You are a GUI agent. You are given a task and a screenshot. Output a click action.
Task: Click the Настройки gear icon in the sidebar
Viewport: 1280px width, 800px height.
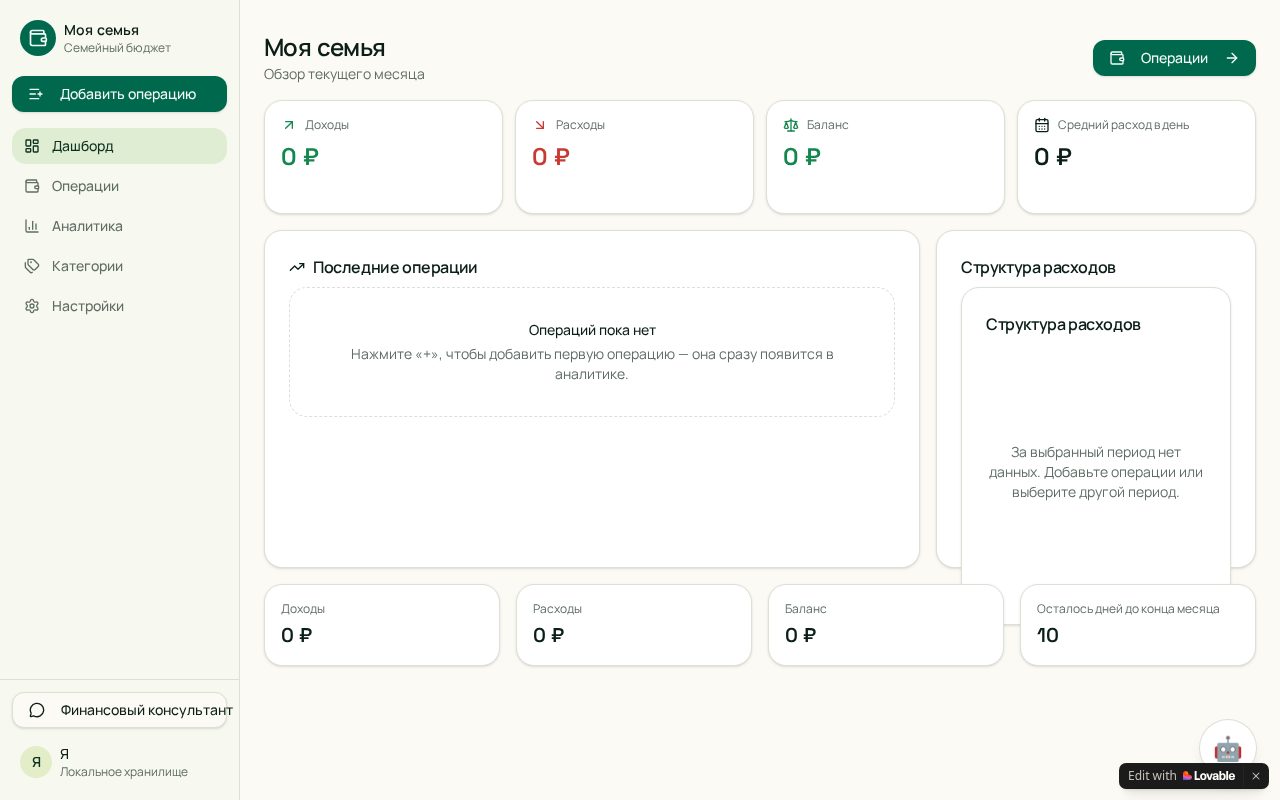pyautogui.click(x=32, y=306)
